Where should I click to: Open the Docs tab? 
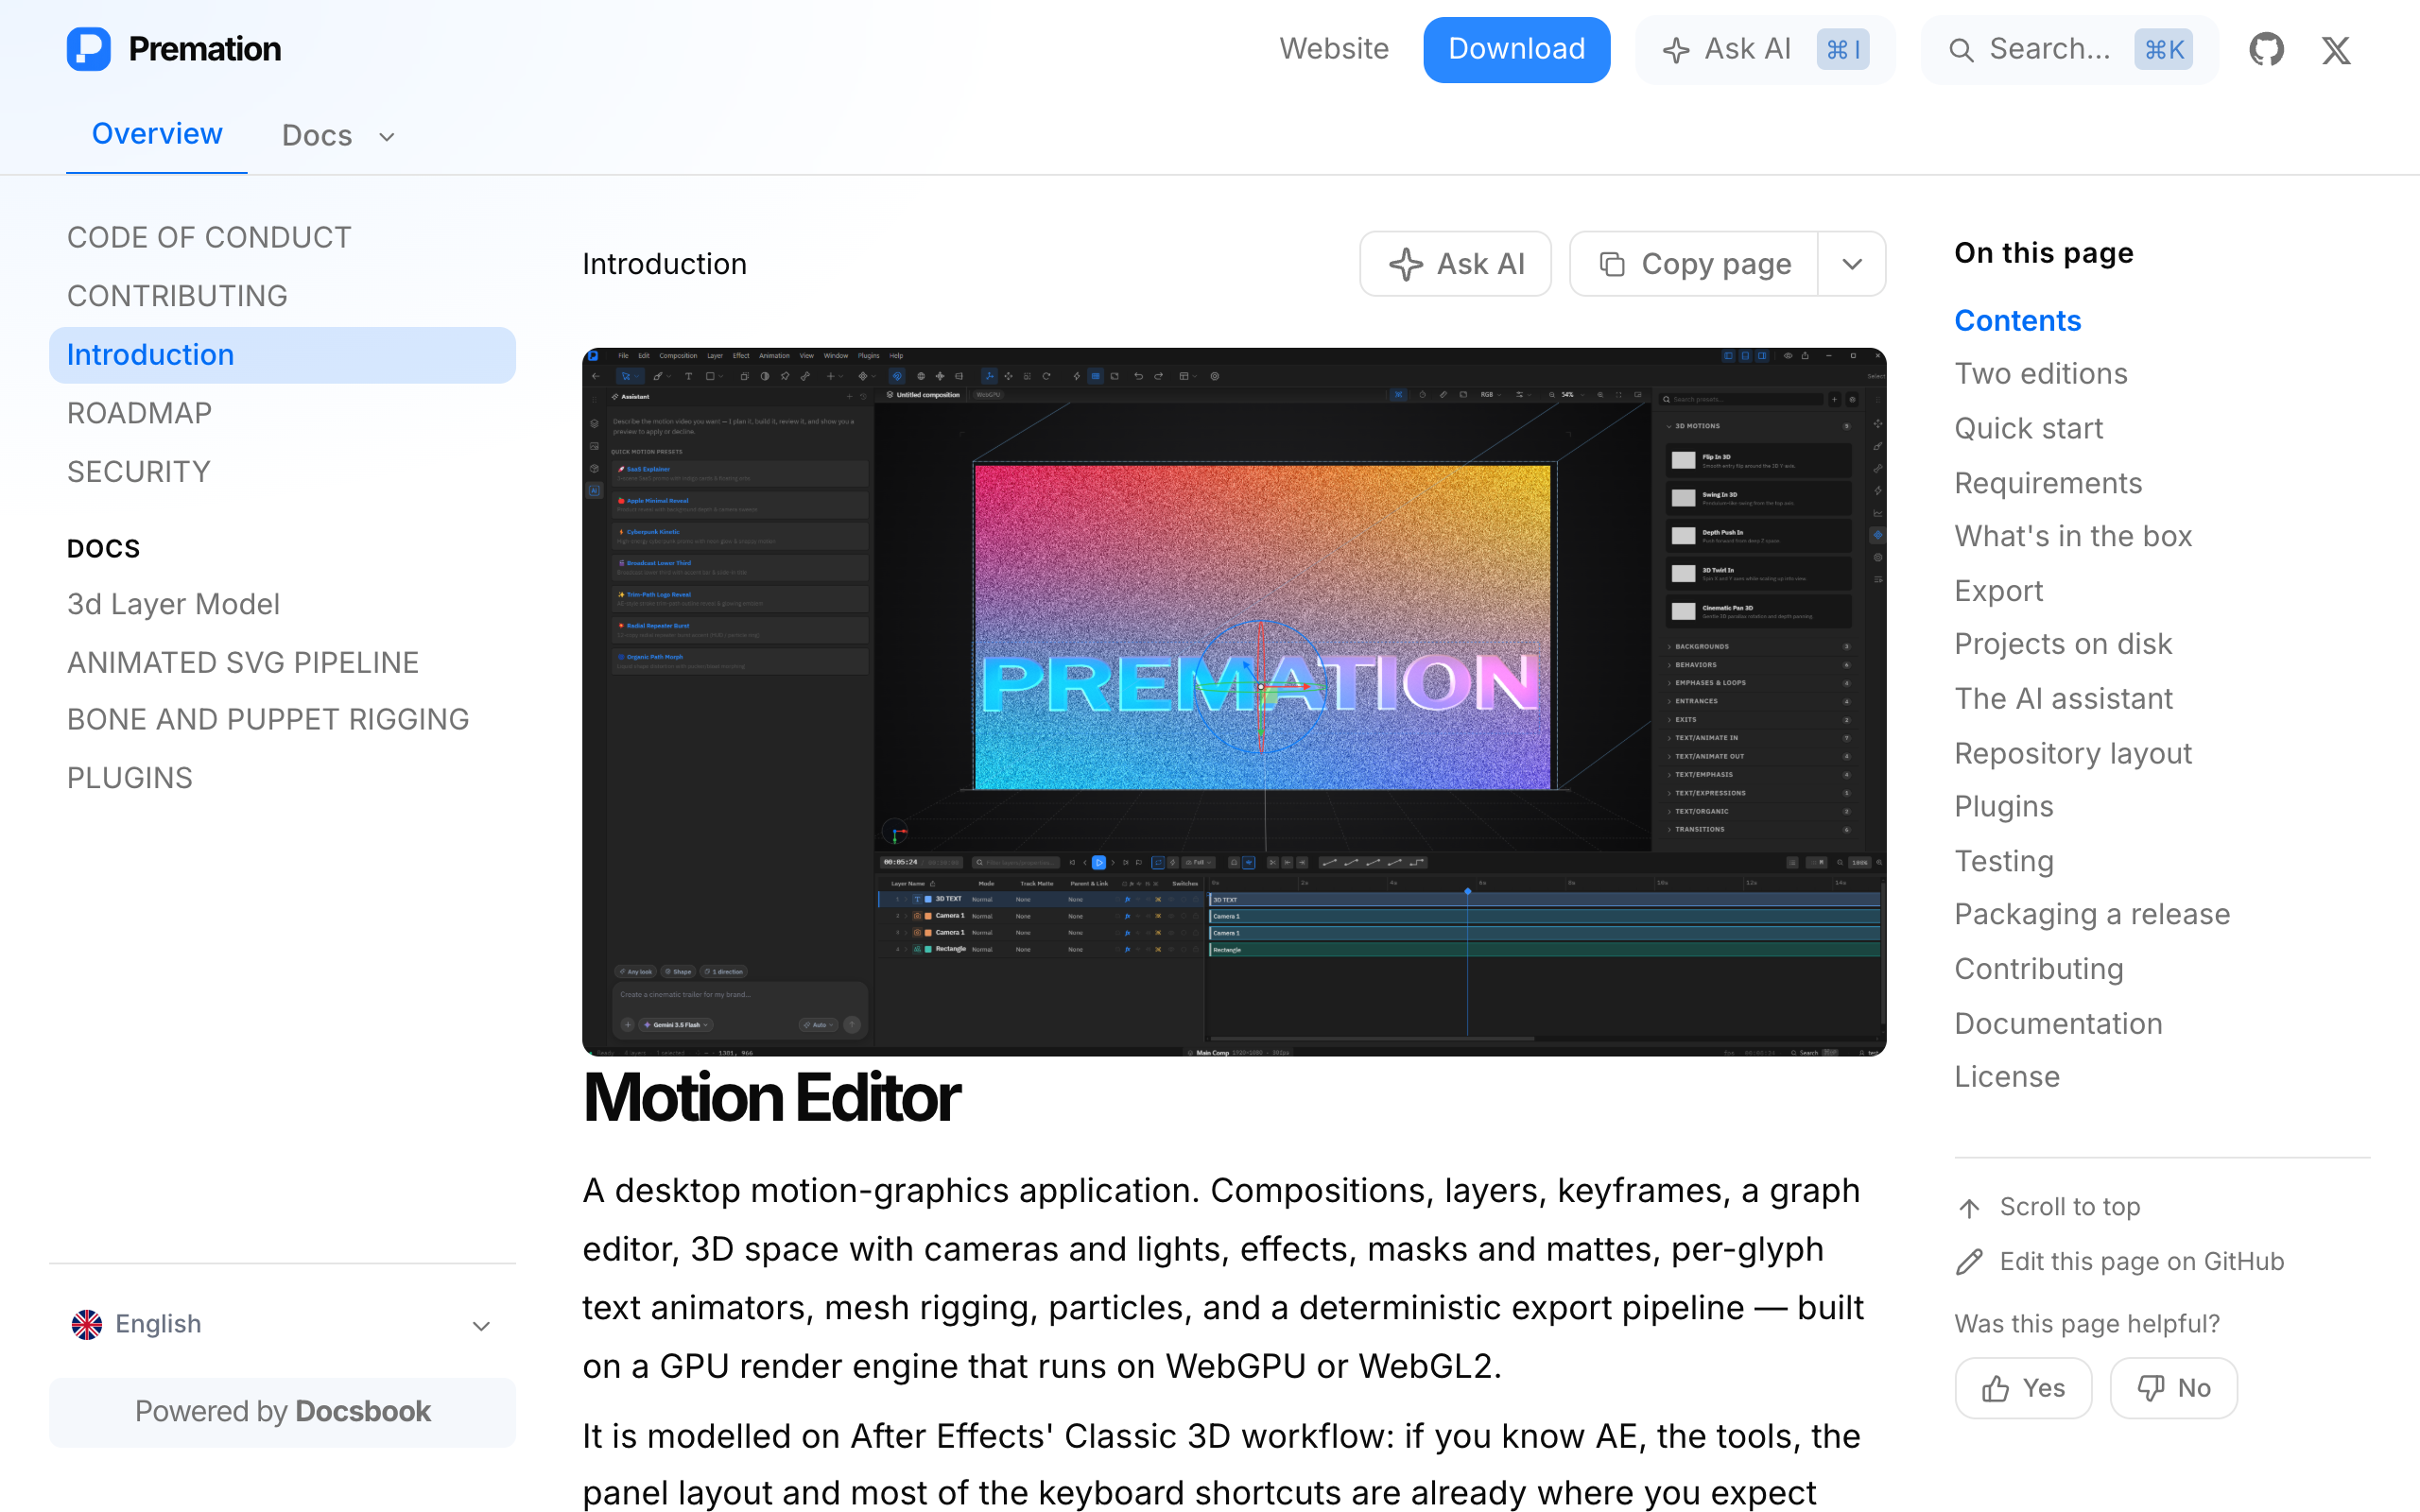point(317,135)
